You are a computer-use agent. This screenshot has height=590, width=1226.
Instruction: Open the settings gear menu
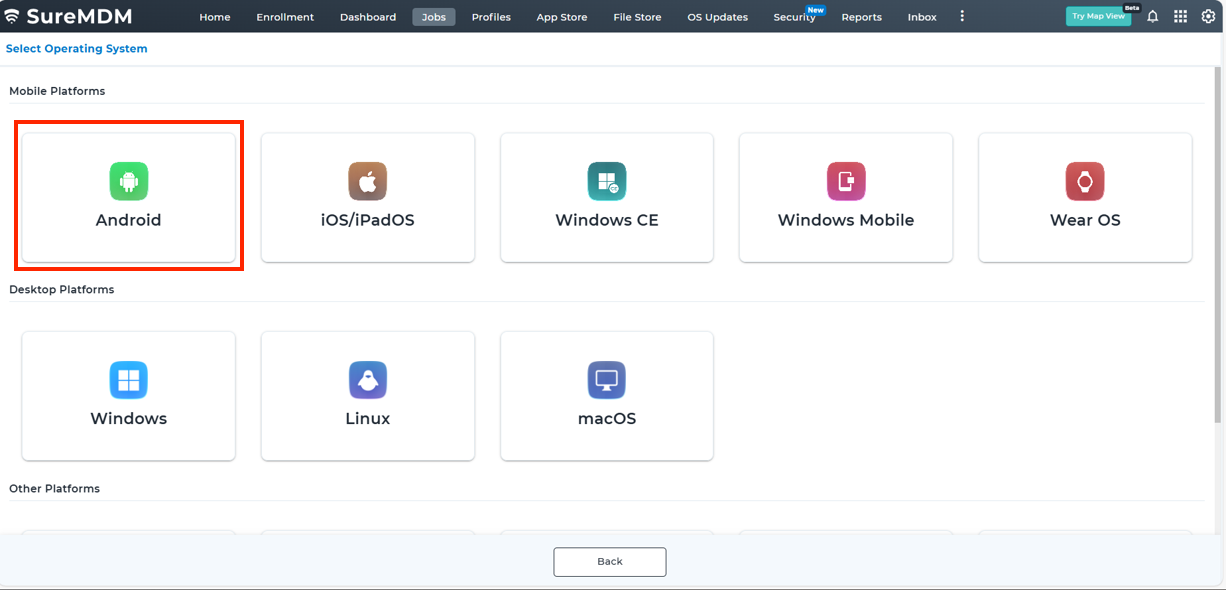(x=1208, y=17)
